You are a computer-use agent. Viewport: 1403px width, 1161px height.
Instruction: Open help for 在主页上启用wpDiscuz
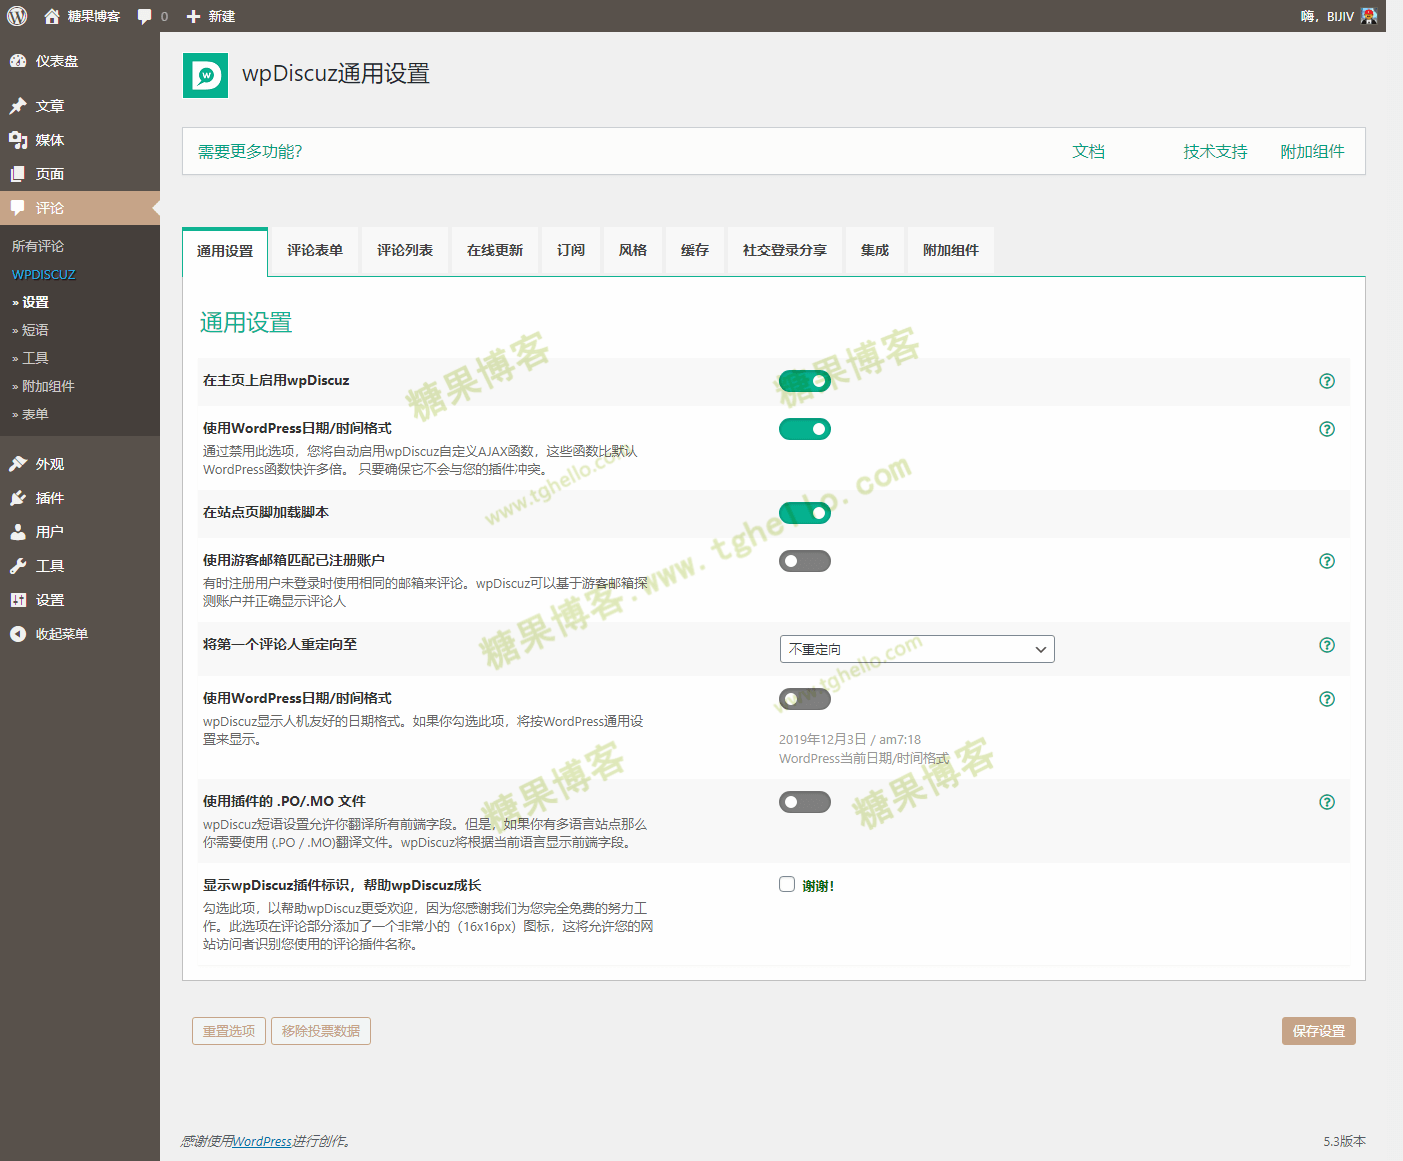(x=1327, y=381)
